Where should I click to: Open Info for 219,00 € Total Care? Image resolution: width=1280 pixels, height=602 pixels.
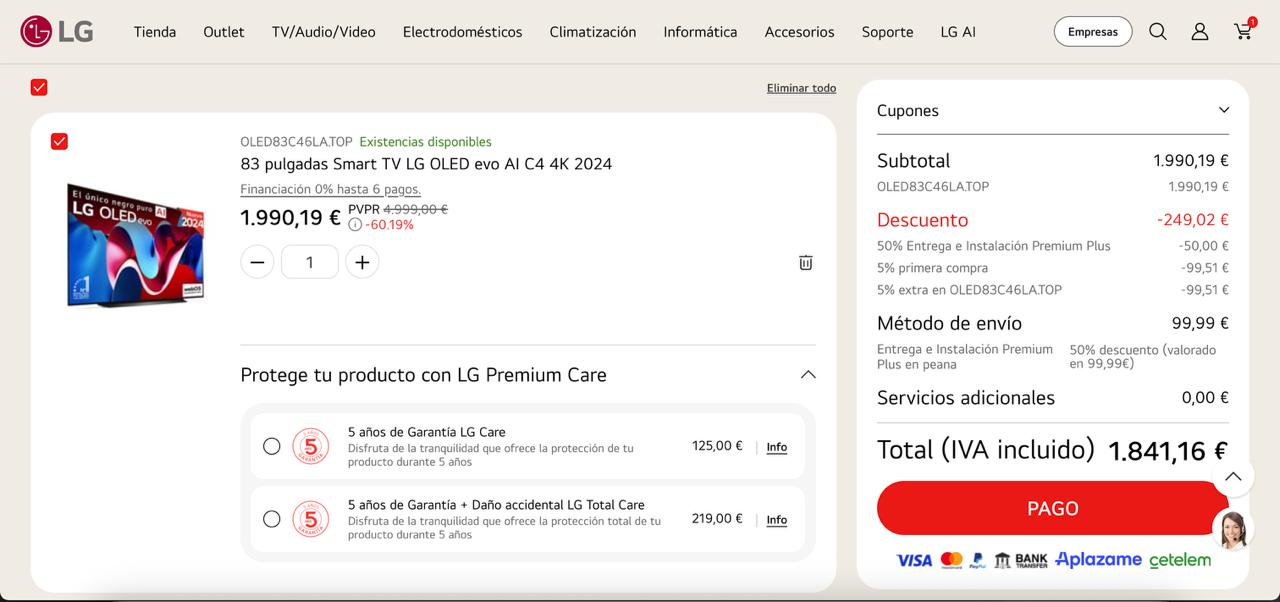(x=777, y=520)
